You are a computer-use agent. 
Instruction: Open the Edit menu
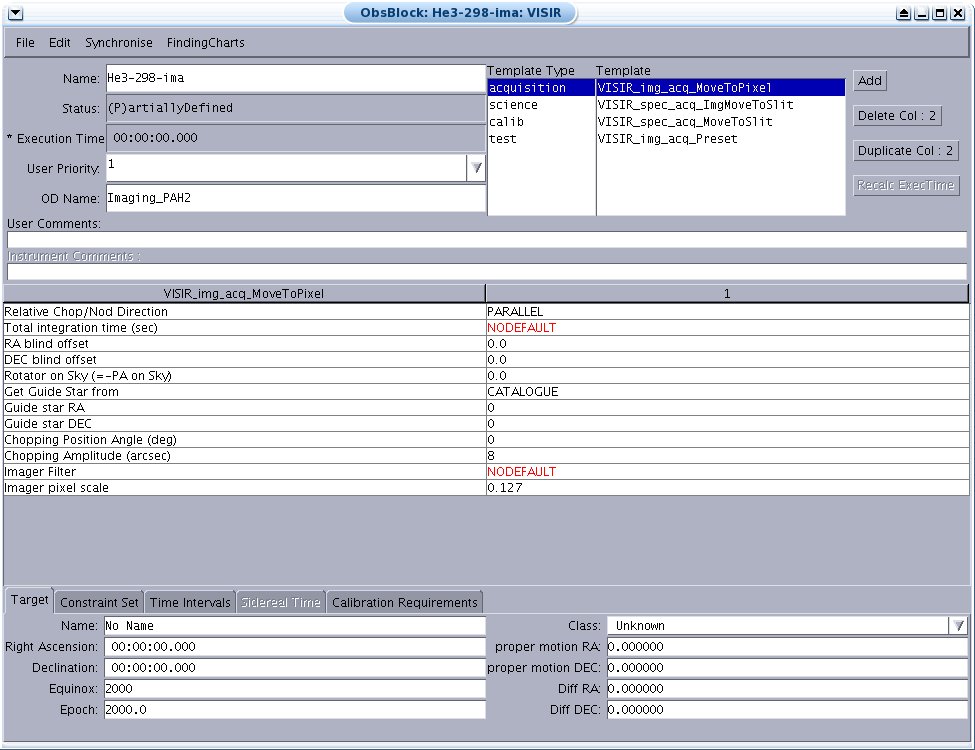tap(60, 42)
